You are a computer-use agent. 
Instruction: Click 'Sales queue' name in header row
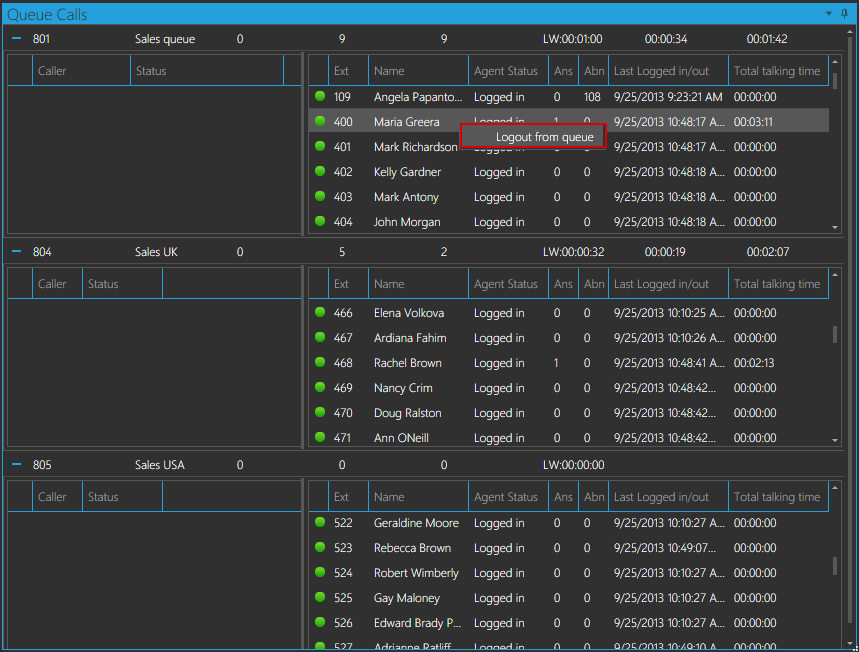coord(165,39)
